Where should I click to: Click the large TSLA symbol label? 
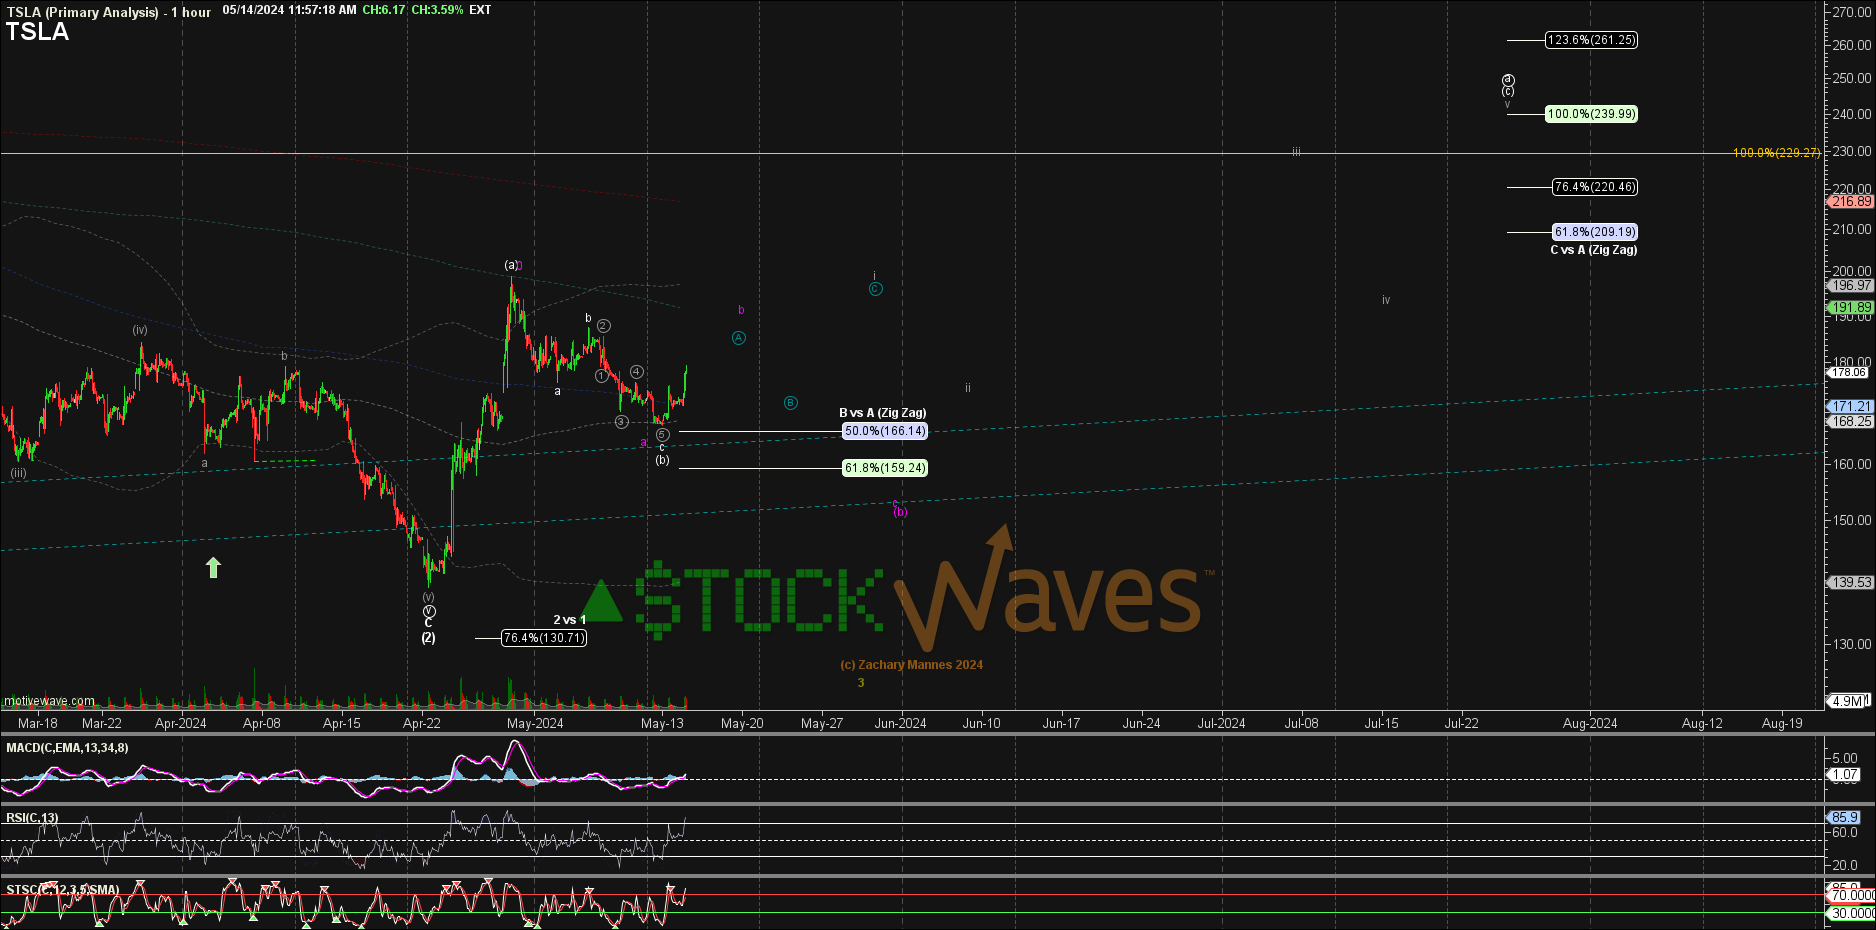(37, 32)
